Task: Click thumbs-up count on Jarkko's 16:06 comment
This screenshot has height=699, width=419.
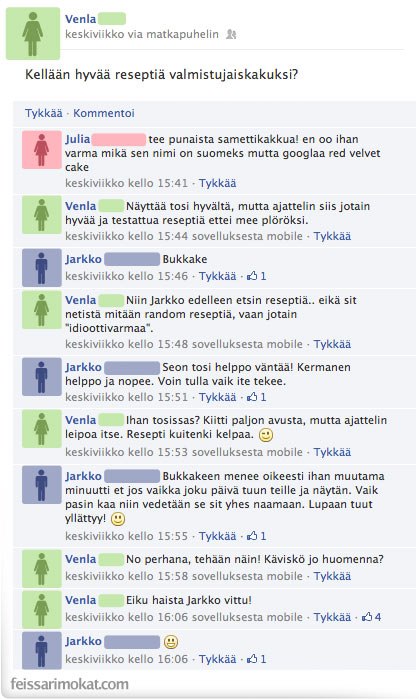Action: click(257, 658)
